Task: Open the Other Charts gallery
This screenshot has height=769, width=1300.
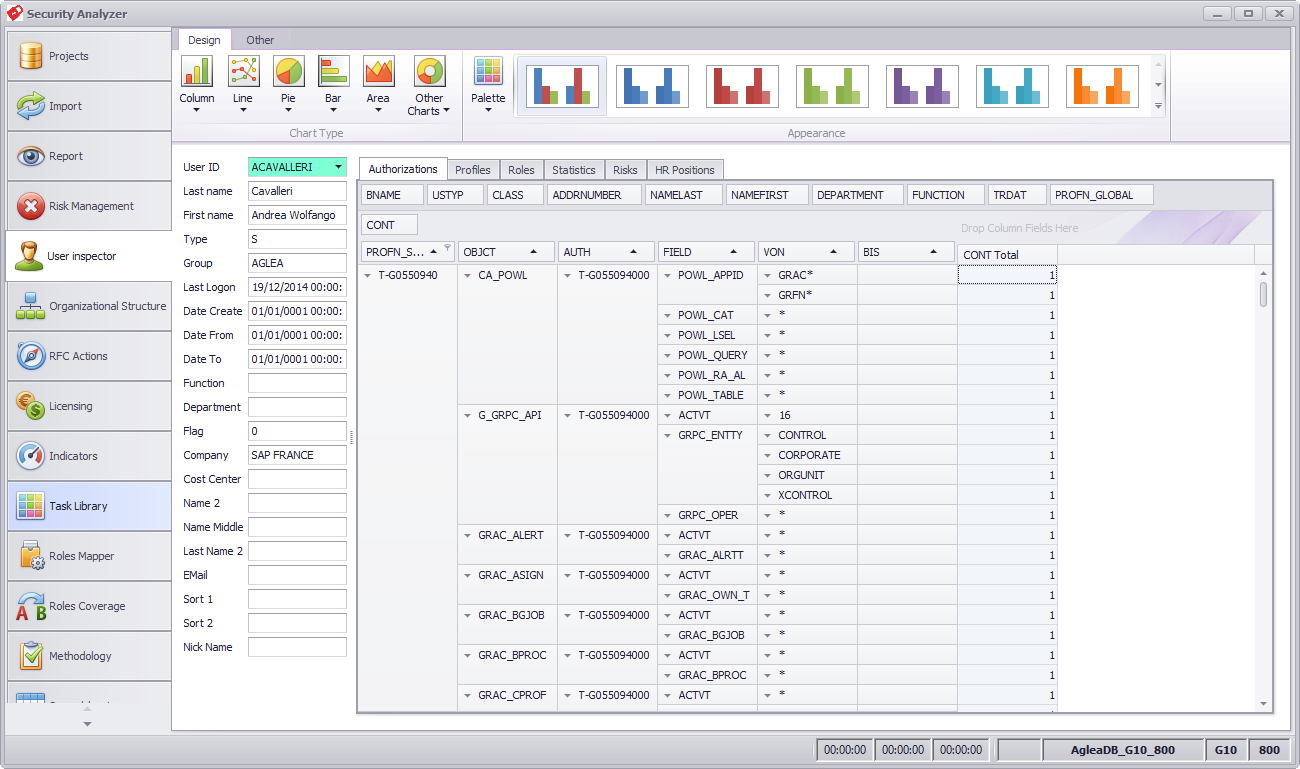Action: 429,85
